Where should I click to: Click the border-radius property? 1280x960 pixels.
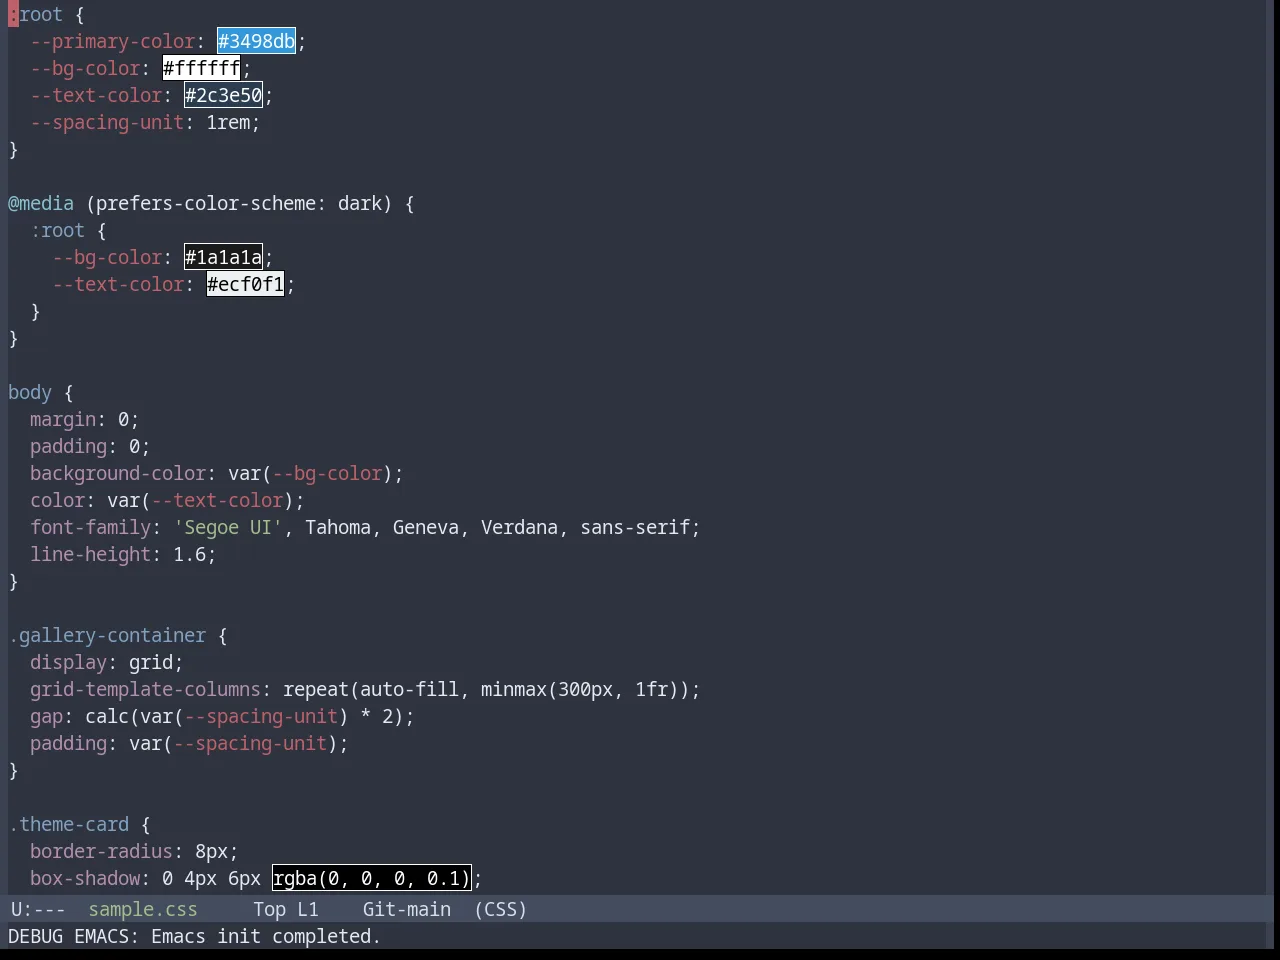(101, 851)
